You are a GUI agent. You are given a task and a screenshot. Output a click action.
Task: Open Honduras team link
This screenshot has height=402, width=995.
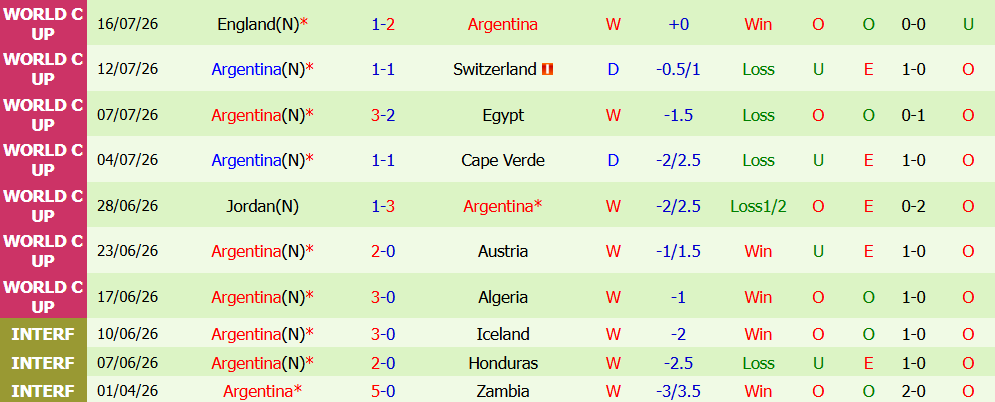pyautogui.click(x=503, y=363)
